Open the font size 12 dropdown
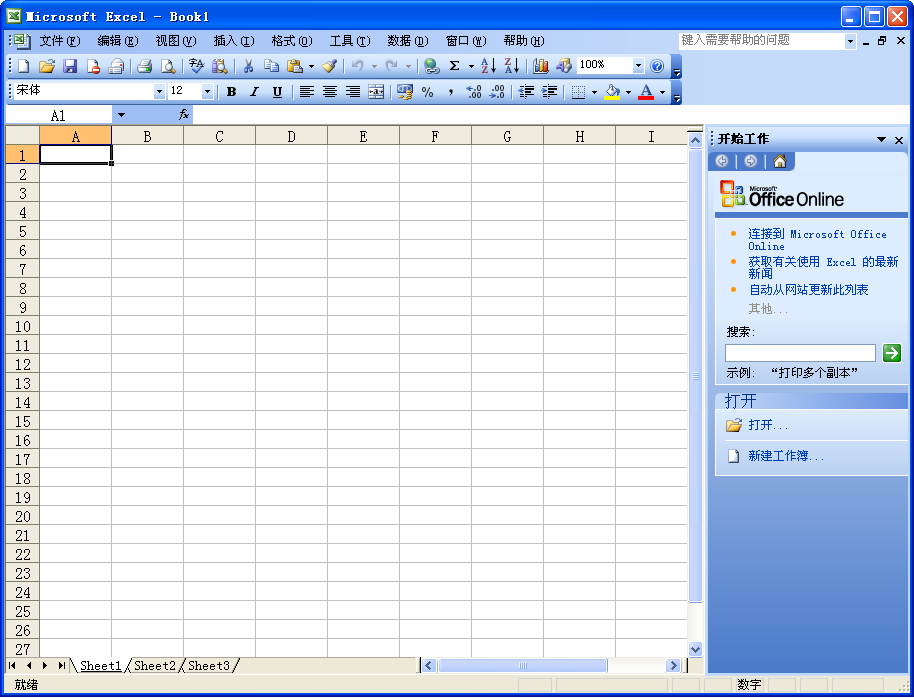Viewport: 914px width, 698px height. pyautogui.click(x=207, y=92)
